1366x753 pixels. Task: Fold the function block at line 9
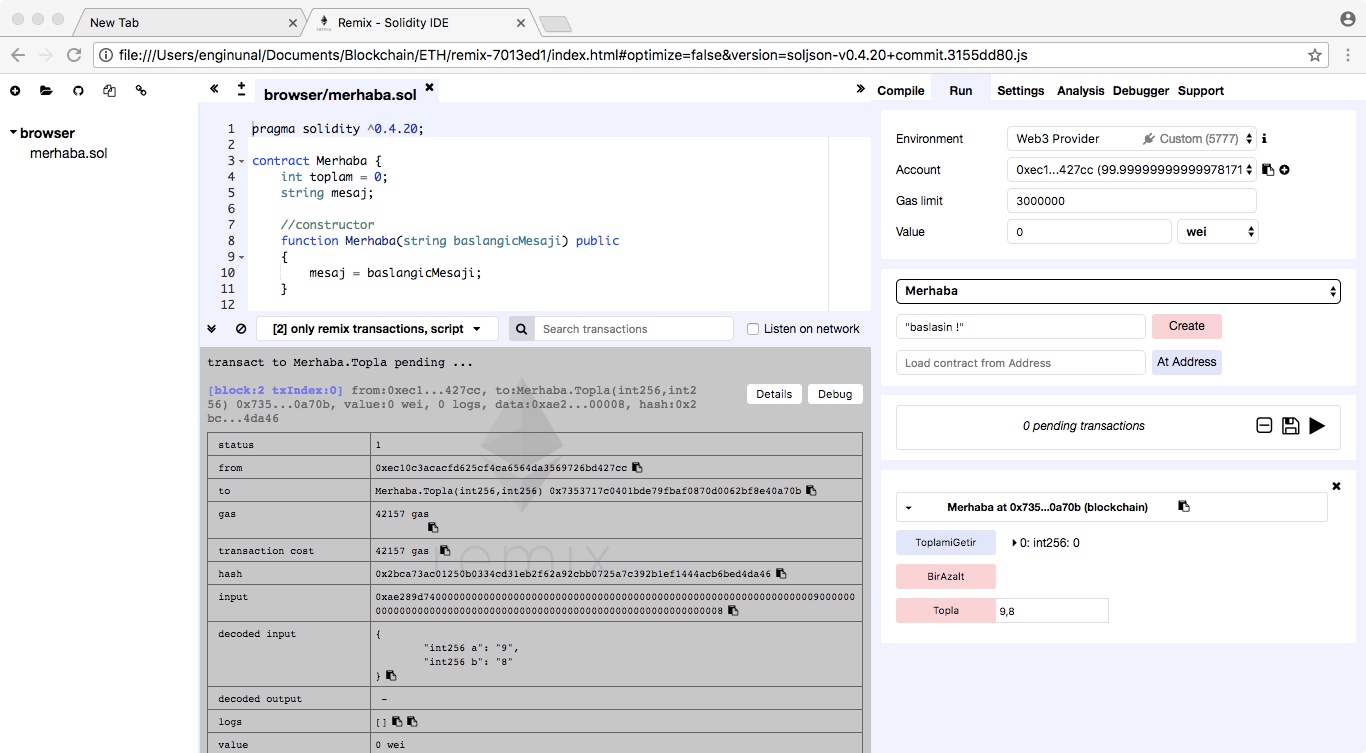(x=242, y=257)
